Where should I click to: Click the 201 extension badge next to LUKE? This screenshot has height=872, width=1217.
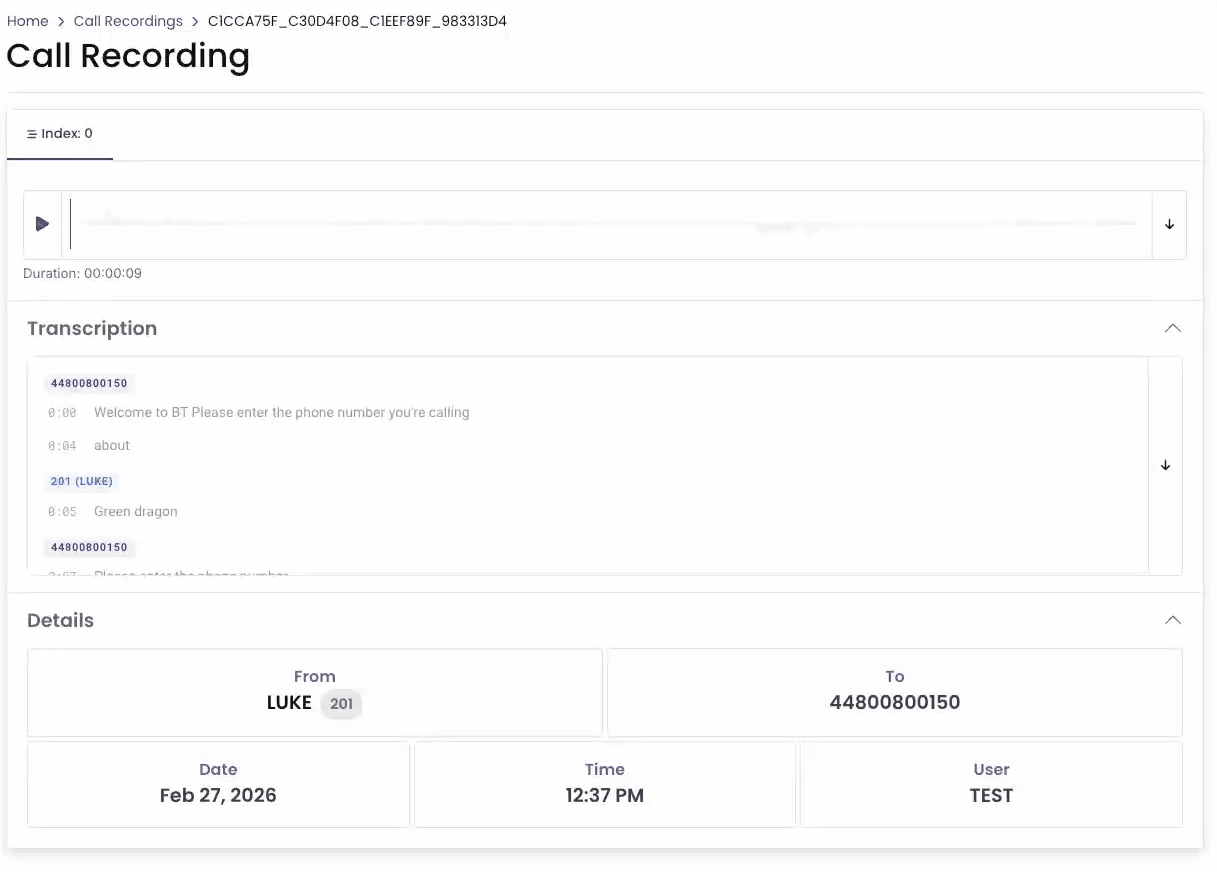point(341,703)
